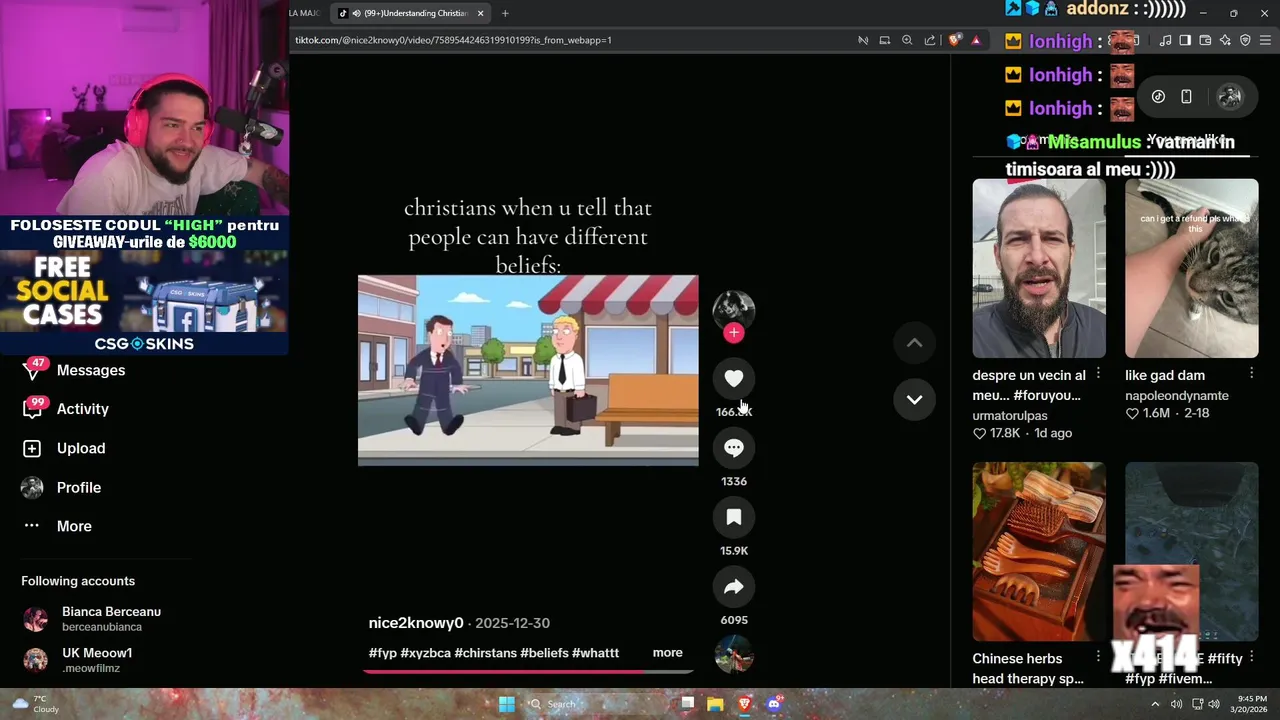Open the weather widget showing 7°C
Screen dimensions: 1280x720
tap(33, 704)
